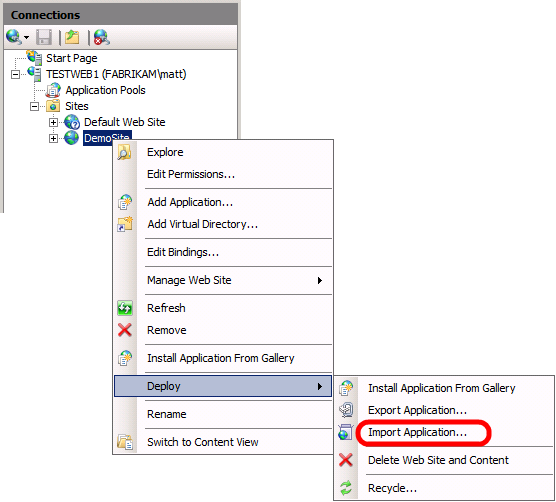The height and width of the screenshot is (502, 556).
Task: Collapse the Sites tree node
Action: point(34,106)
